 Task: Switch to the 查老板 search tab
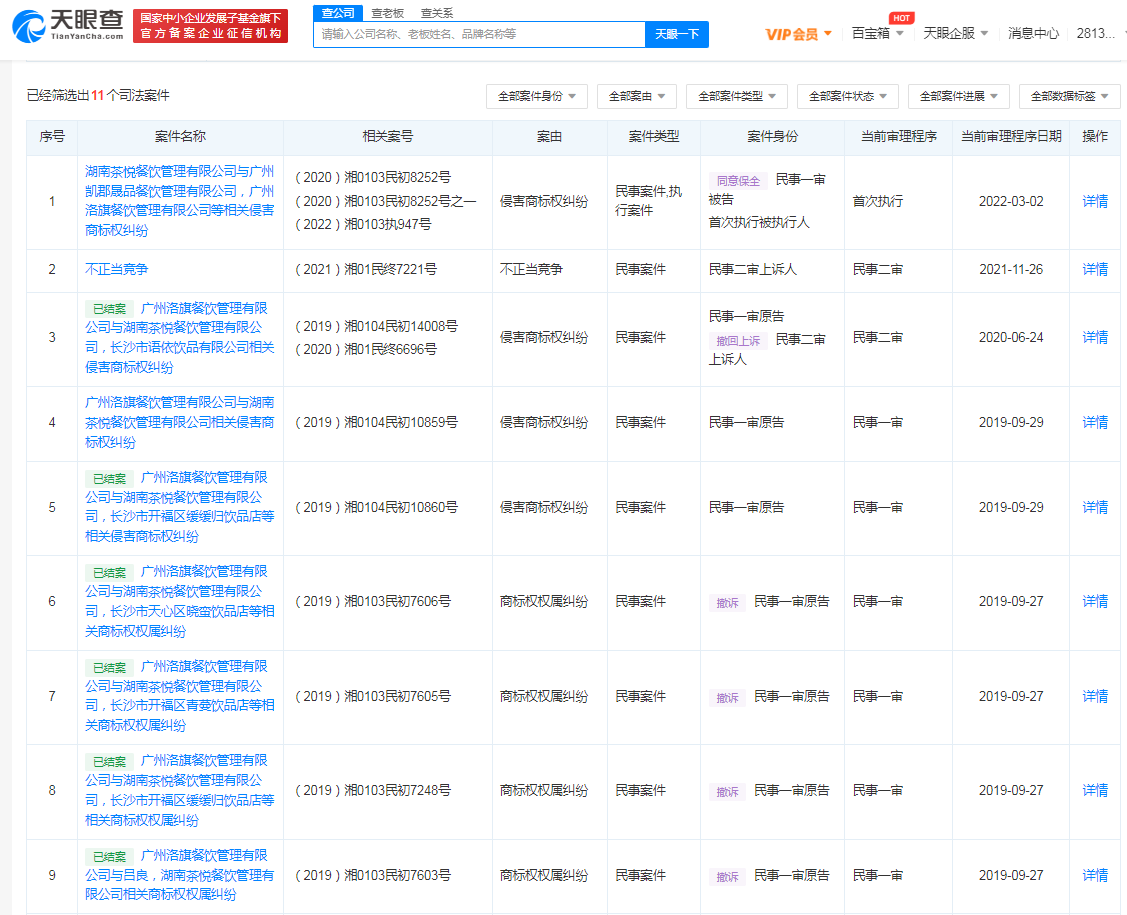(x=387, y=13)
